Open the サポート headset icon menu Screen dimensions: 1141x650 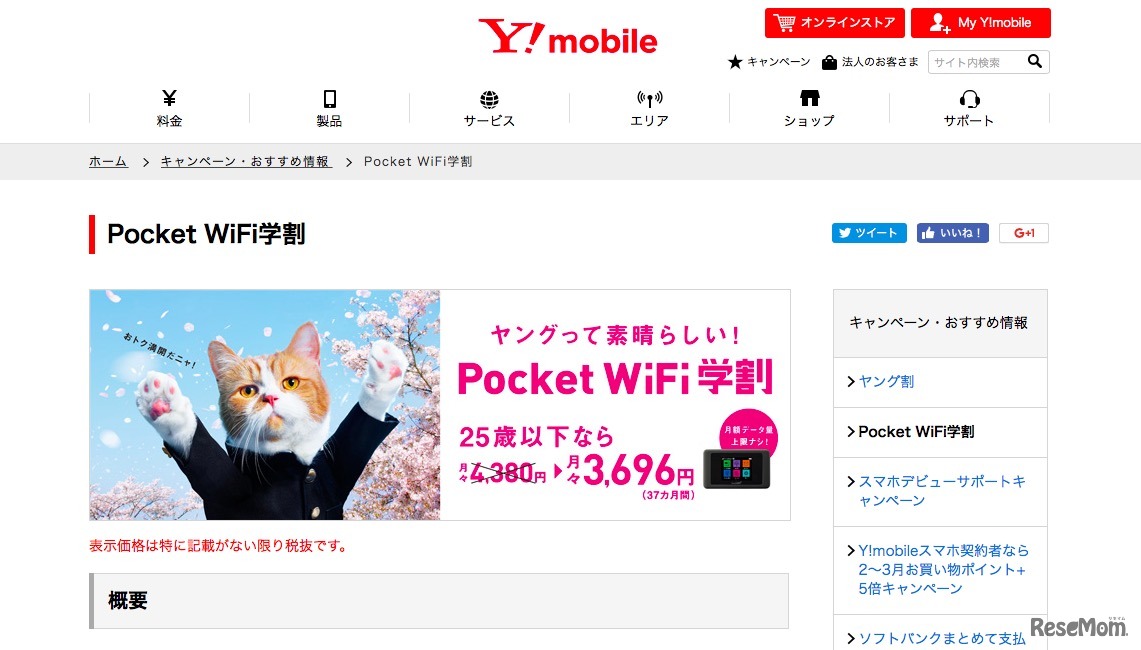pos(969,108)
